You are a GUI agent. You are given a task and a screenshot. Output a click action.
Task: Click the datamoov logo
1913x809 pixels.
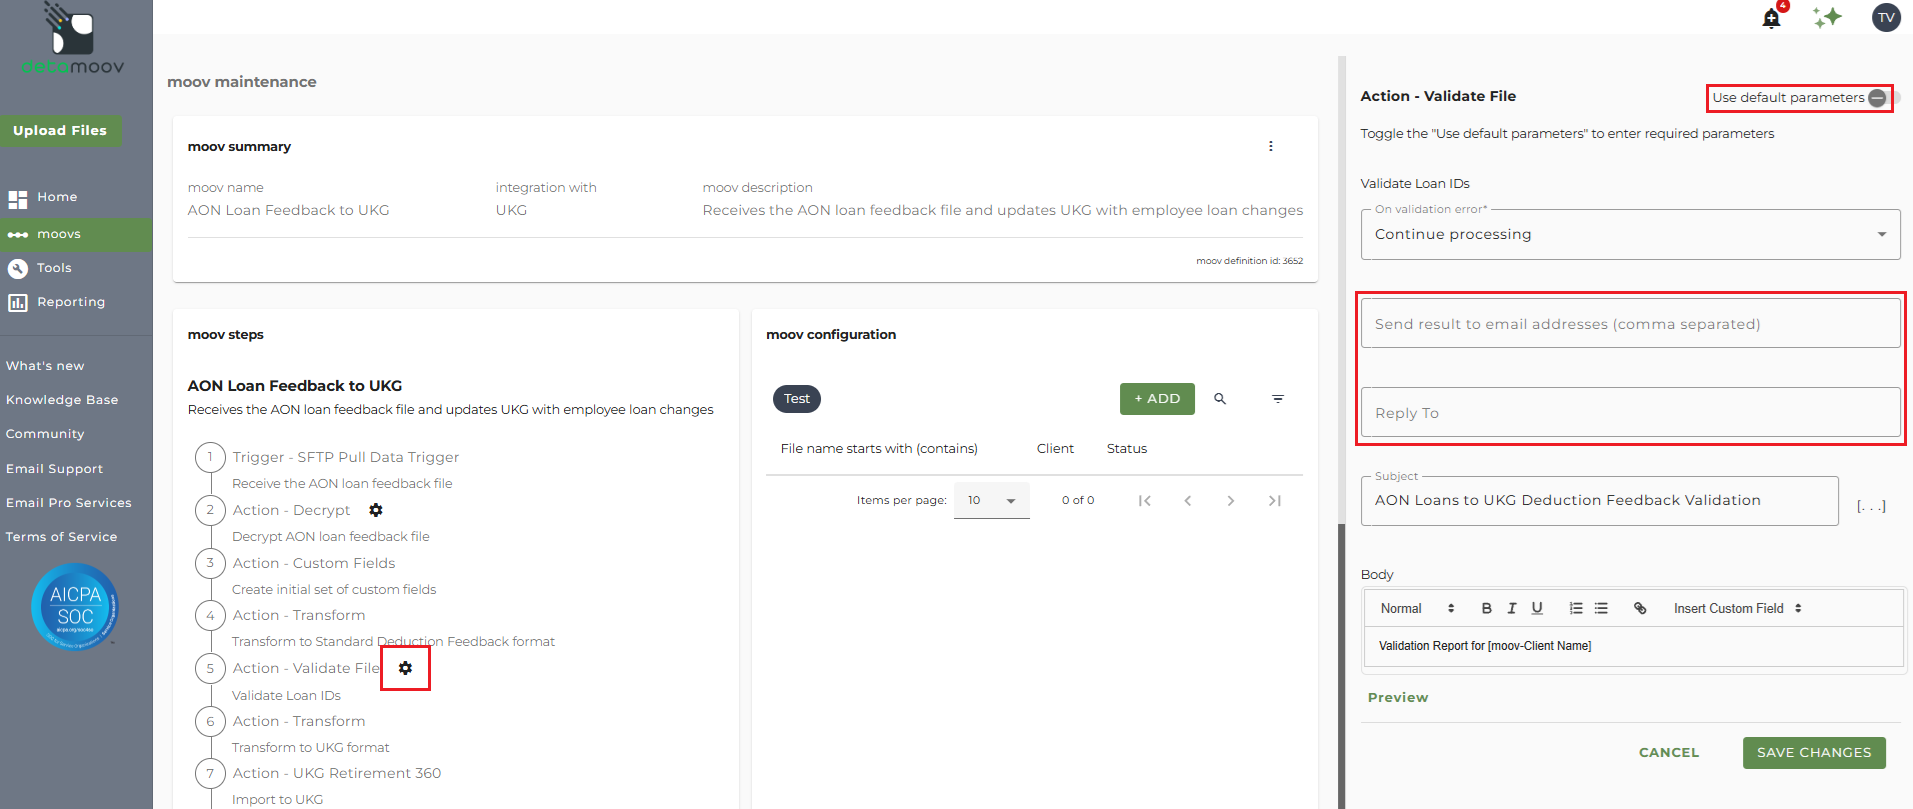73,40
